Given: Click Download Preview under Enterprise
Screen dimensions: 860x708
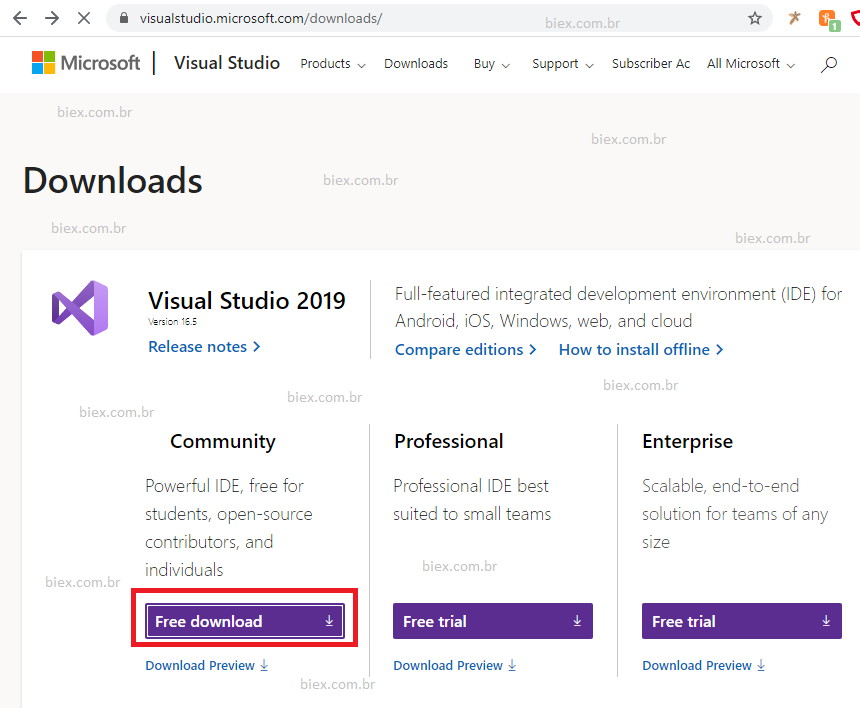Looking at the screenshot, I should click(x=704, y=665).
